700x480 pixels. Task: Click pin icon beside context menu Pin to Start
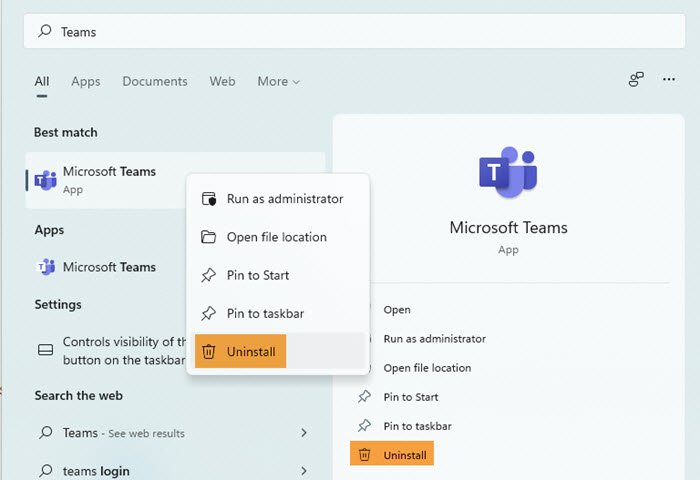[208, 275]
